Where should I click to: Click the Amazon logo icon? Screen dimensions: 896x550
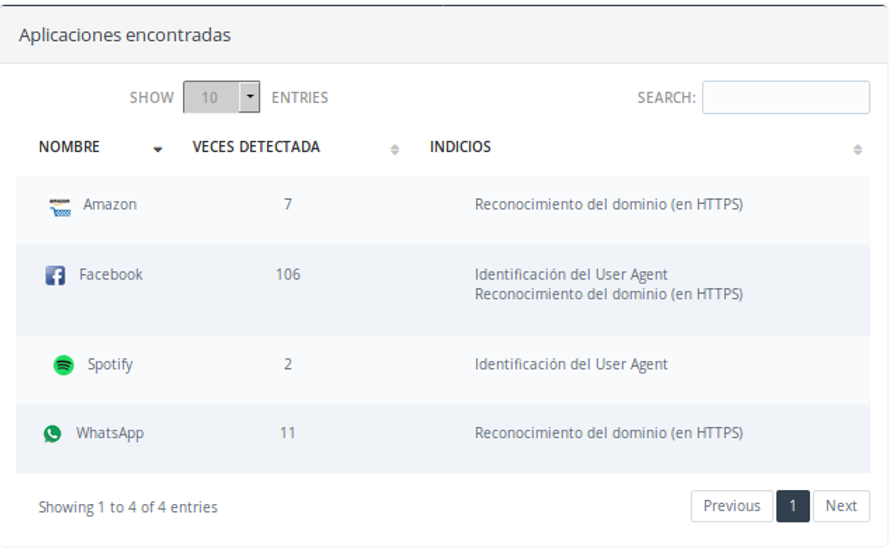[60, 207]
